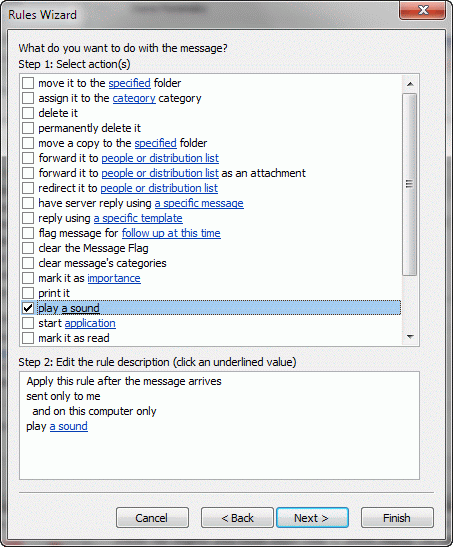Open the 'application' link in start action
Screen dimensions: 453x547
(90, 323)
